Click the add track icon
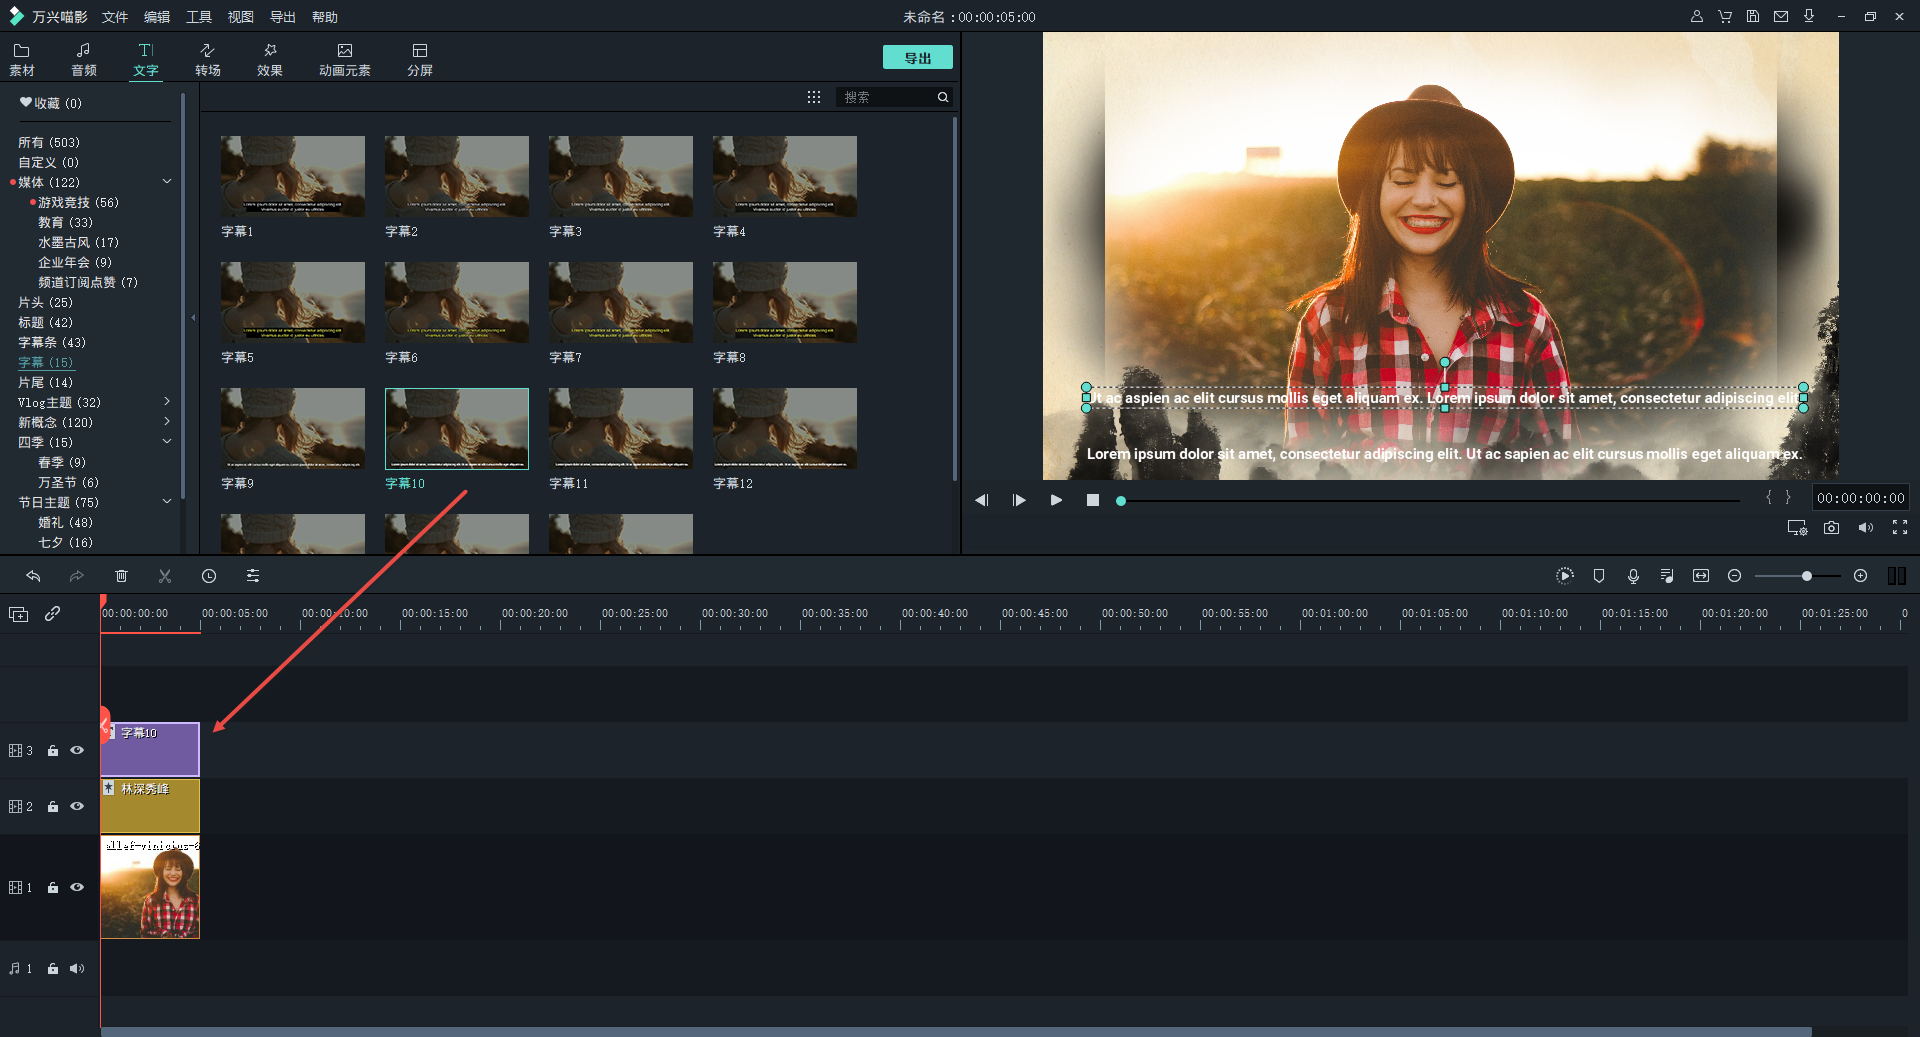Viewport: 1920px width, 1037px height. (19, 614)
